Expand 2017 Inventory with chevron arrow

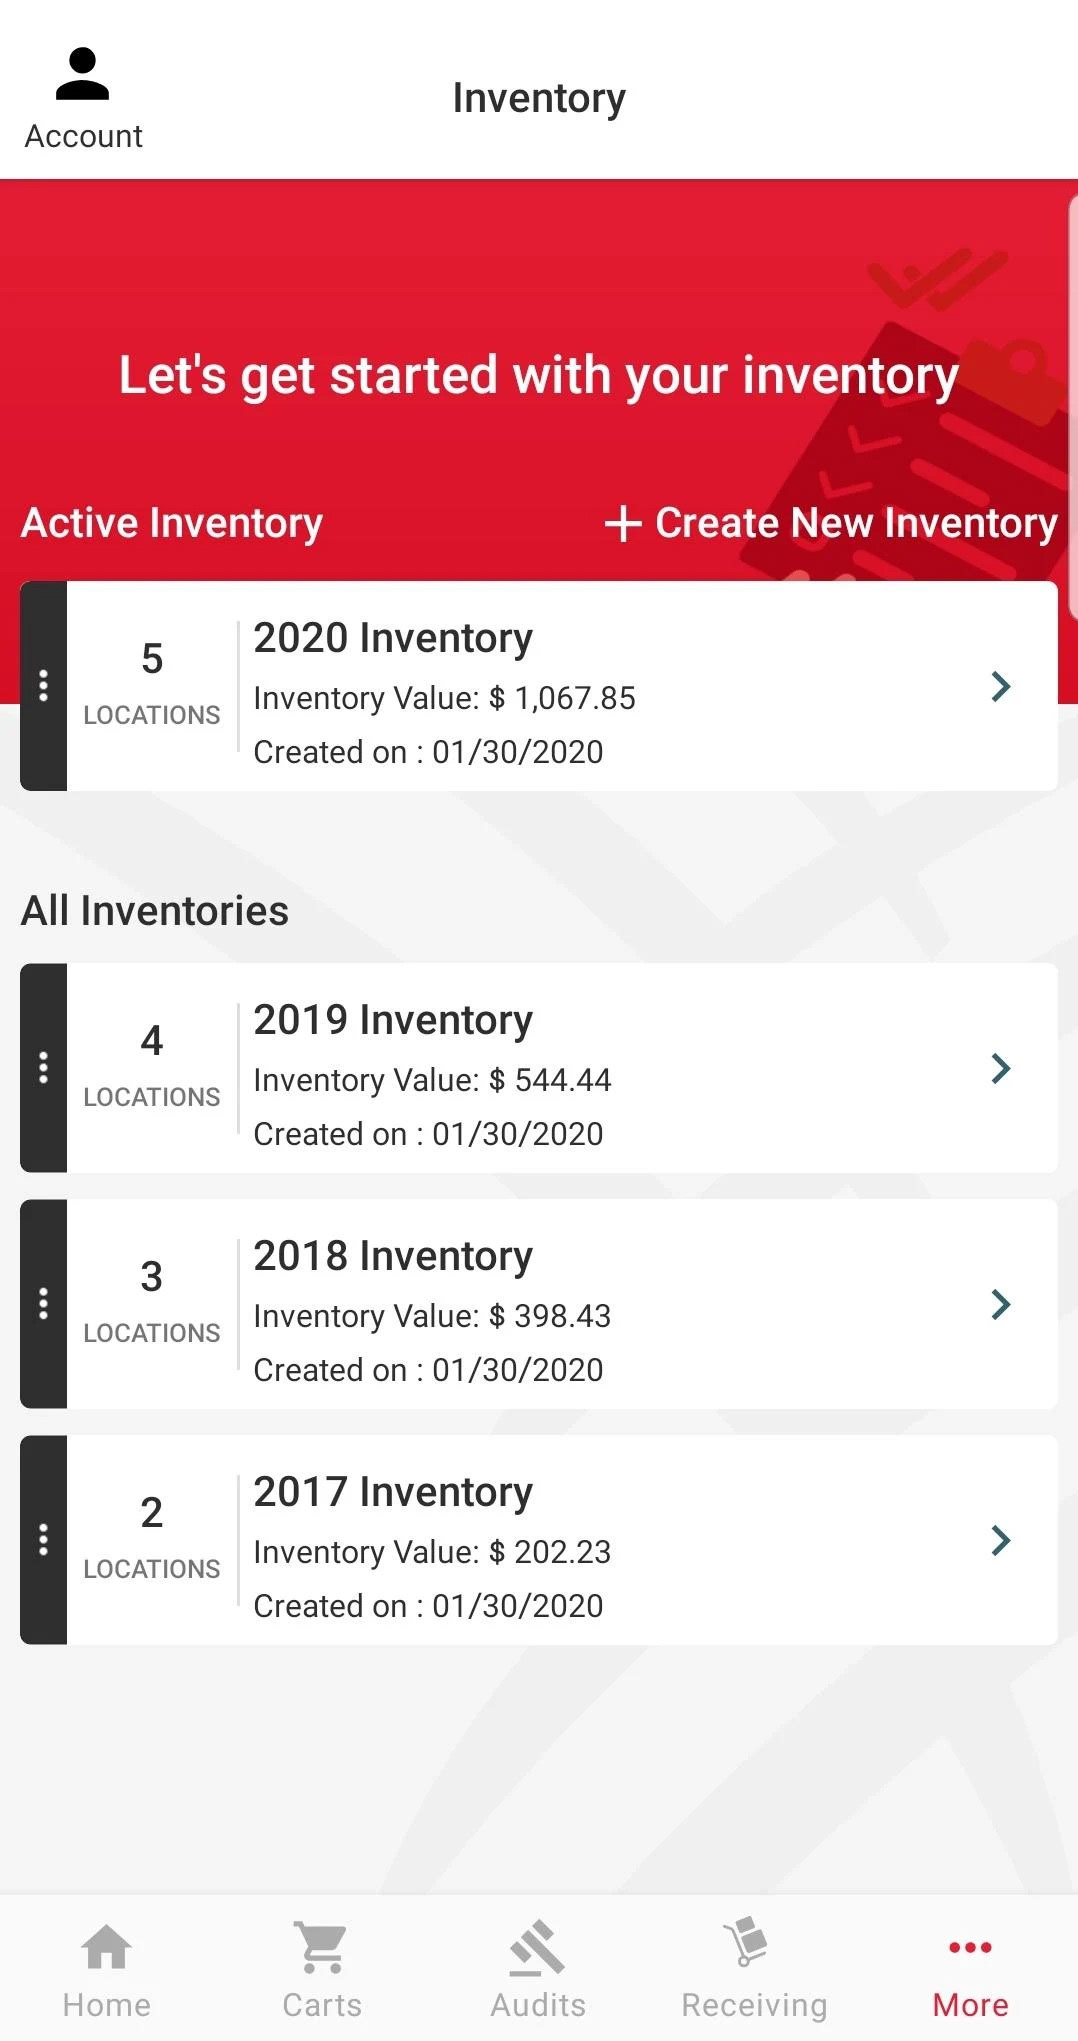pyautogui.click(x=1000, y=1540)
